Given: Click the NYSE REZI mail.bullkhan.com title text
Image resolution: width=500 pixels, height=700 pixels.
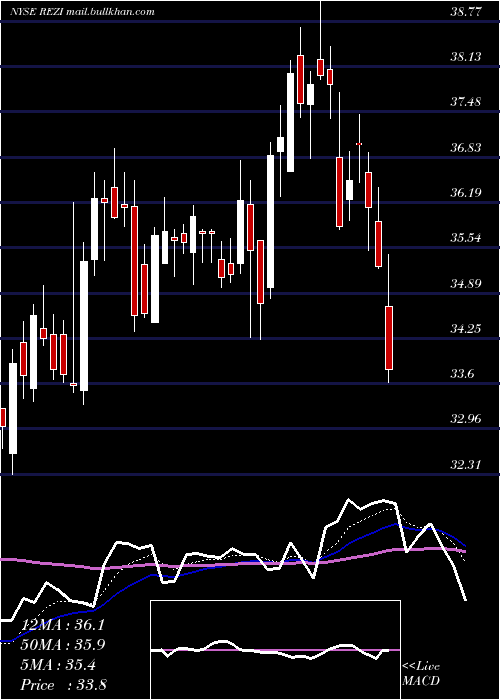Looking at the screenshot, I should pos(83,12).
